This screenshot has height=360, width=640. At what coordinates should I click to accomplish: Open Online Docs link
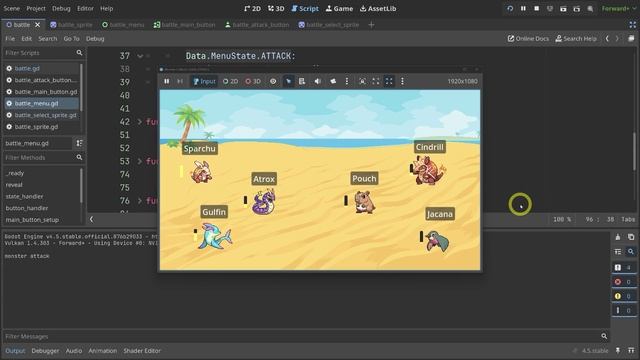(x=528, y=38)
